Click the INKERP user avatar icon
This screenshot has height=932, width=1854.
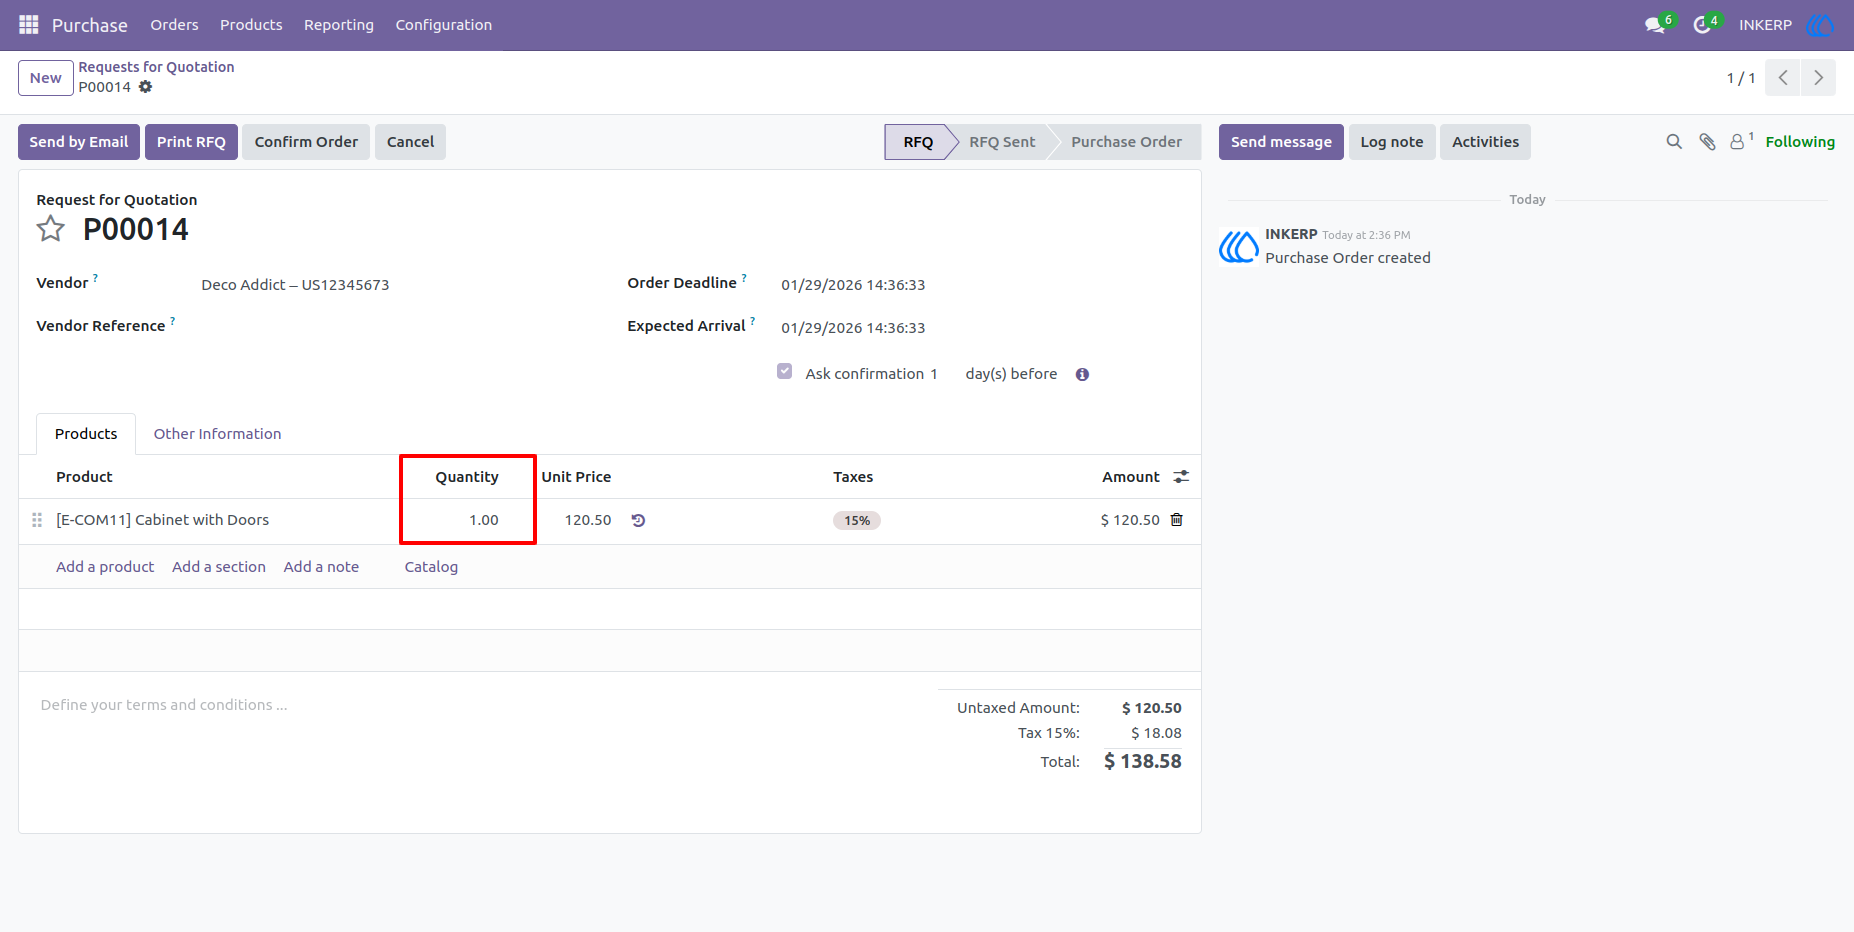click(1820, 25)
